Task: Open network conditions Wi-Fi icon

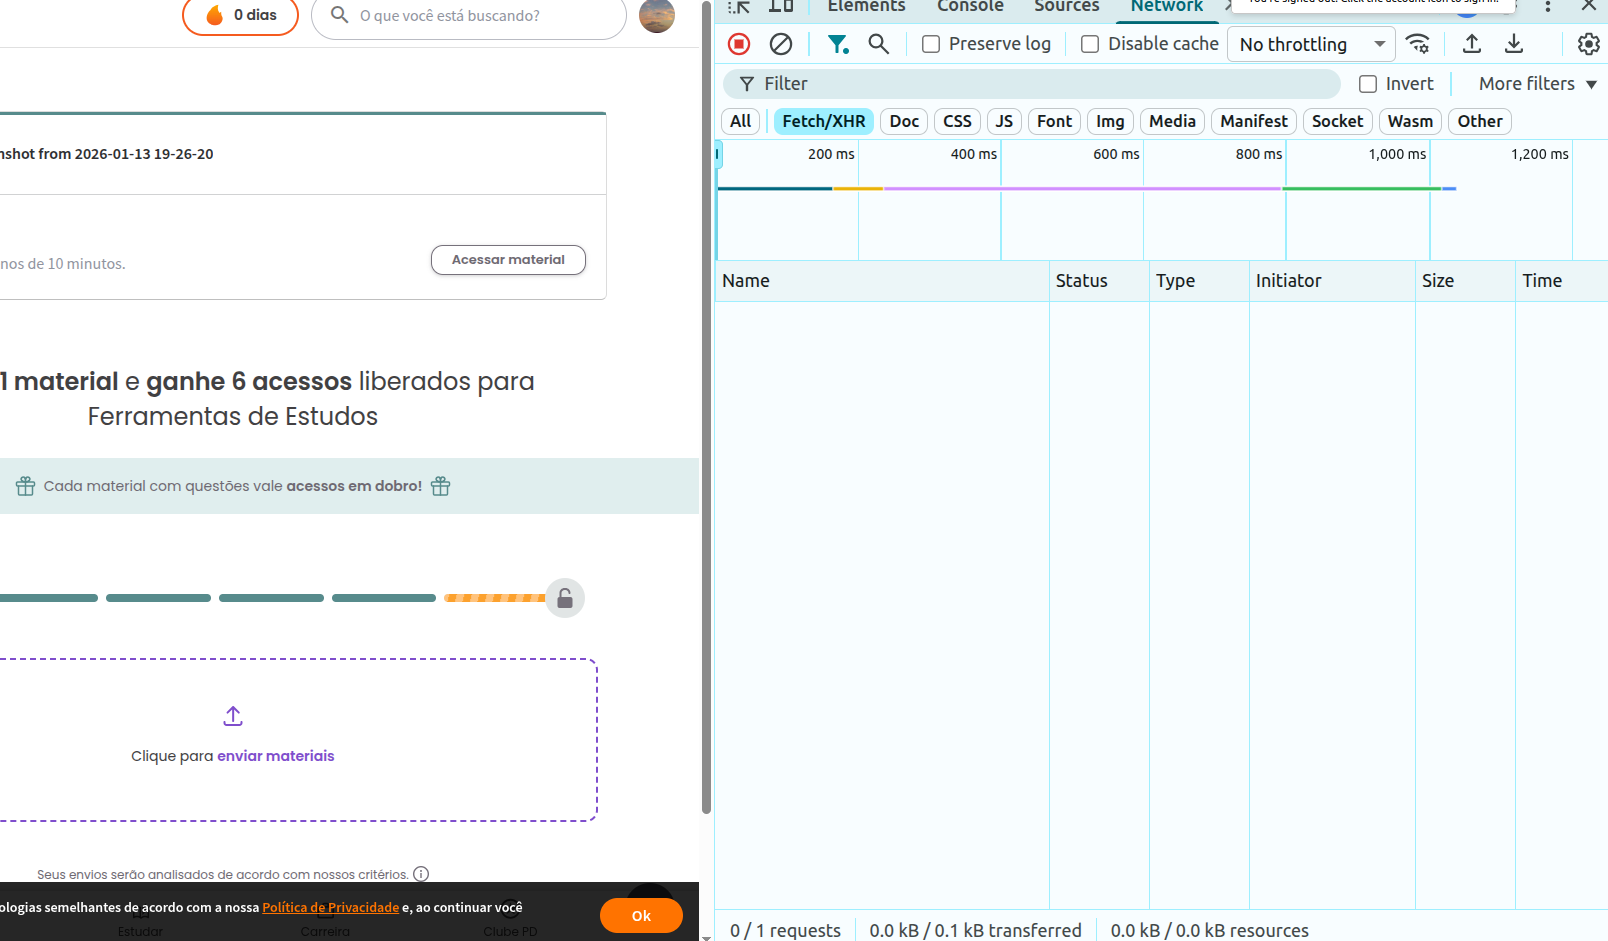Action: coord(1417,44)
